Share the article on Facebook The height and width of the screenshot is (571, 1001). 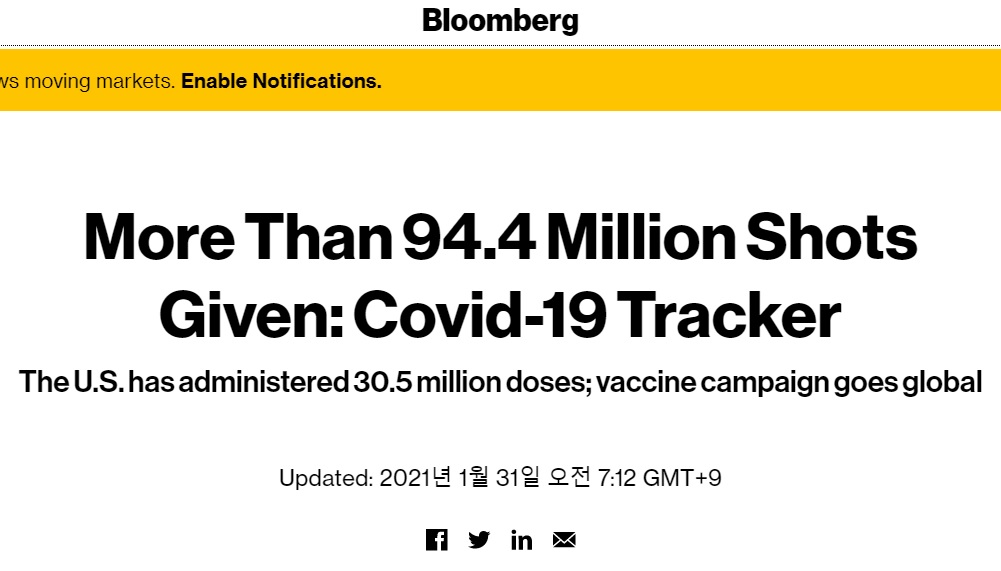coord(437,540)
